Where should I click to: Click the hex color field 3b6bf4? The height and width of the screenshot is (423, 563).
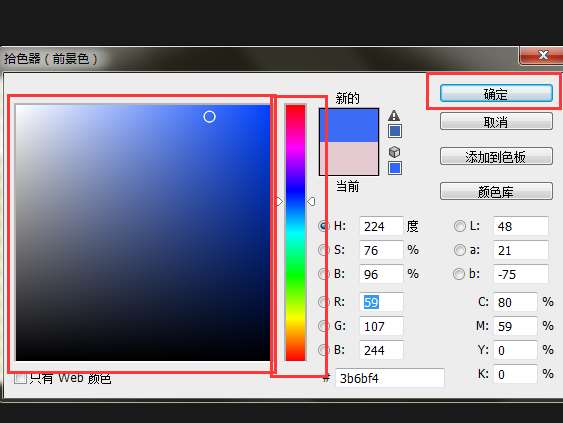390,378
